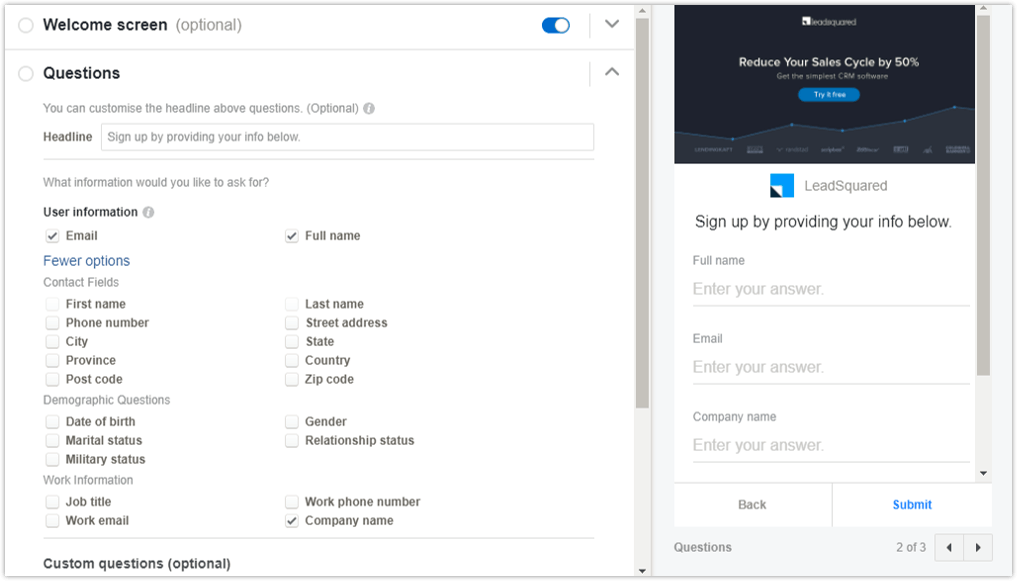Screen dimensions: 1017x581
Task: Click the LeadSquared logo in preview
Action: pos(781,186)
